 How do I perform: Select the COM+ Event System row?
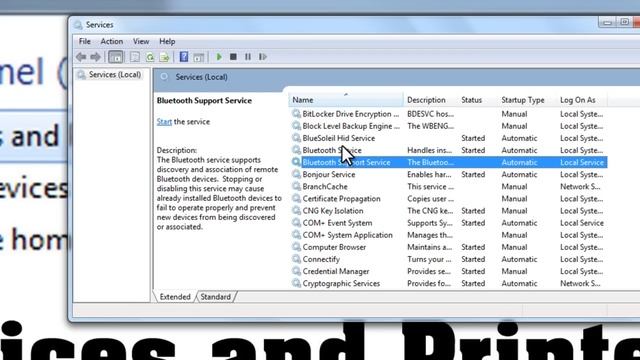[448, 223]
